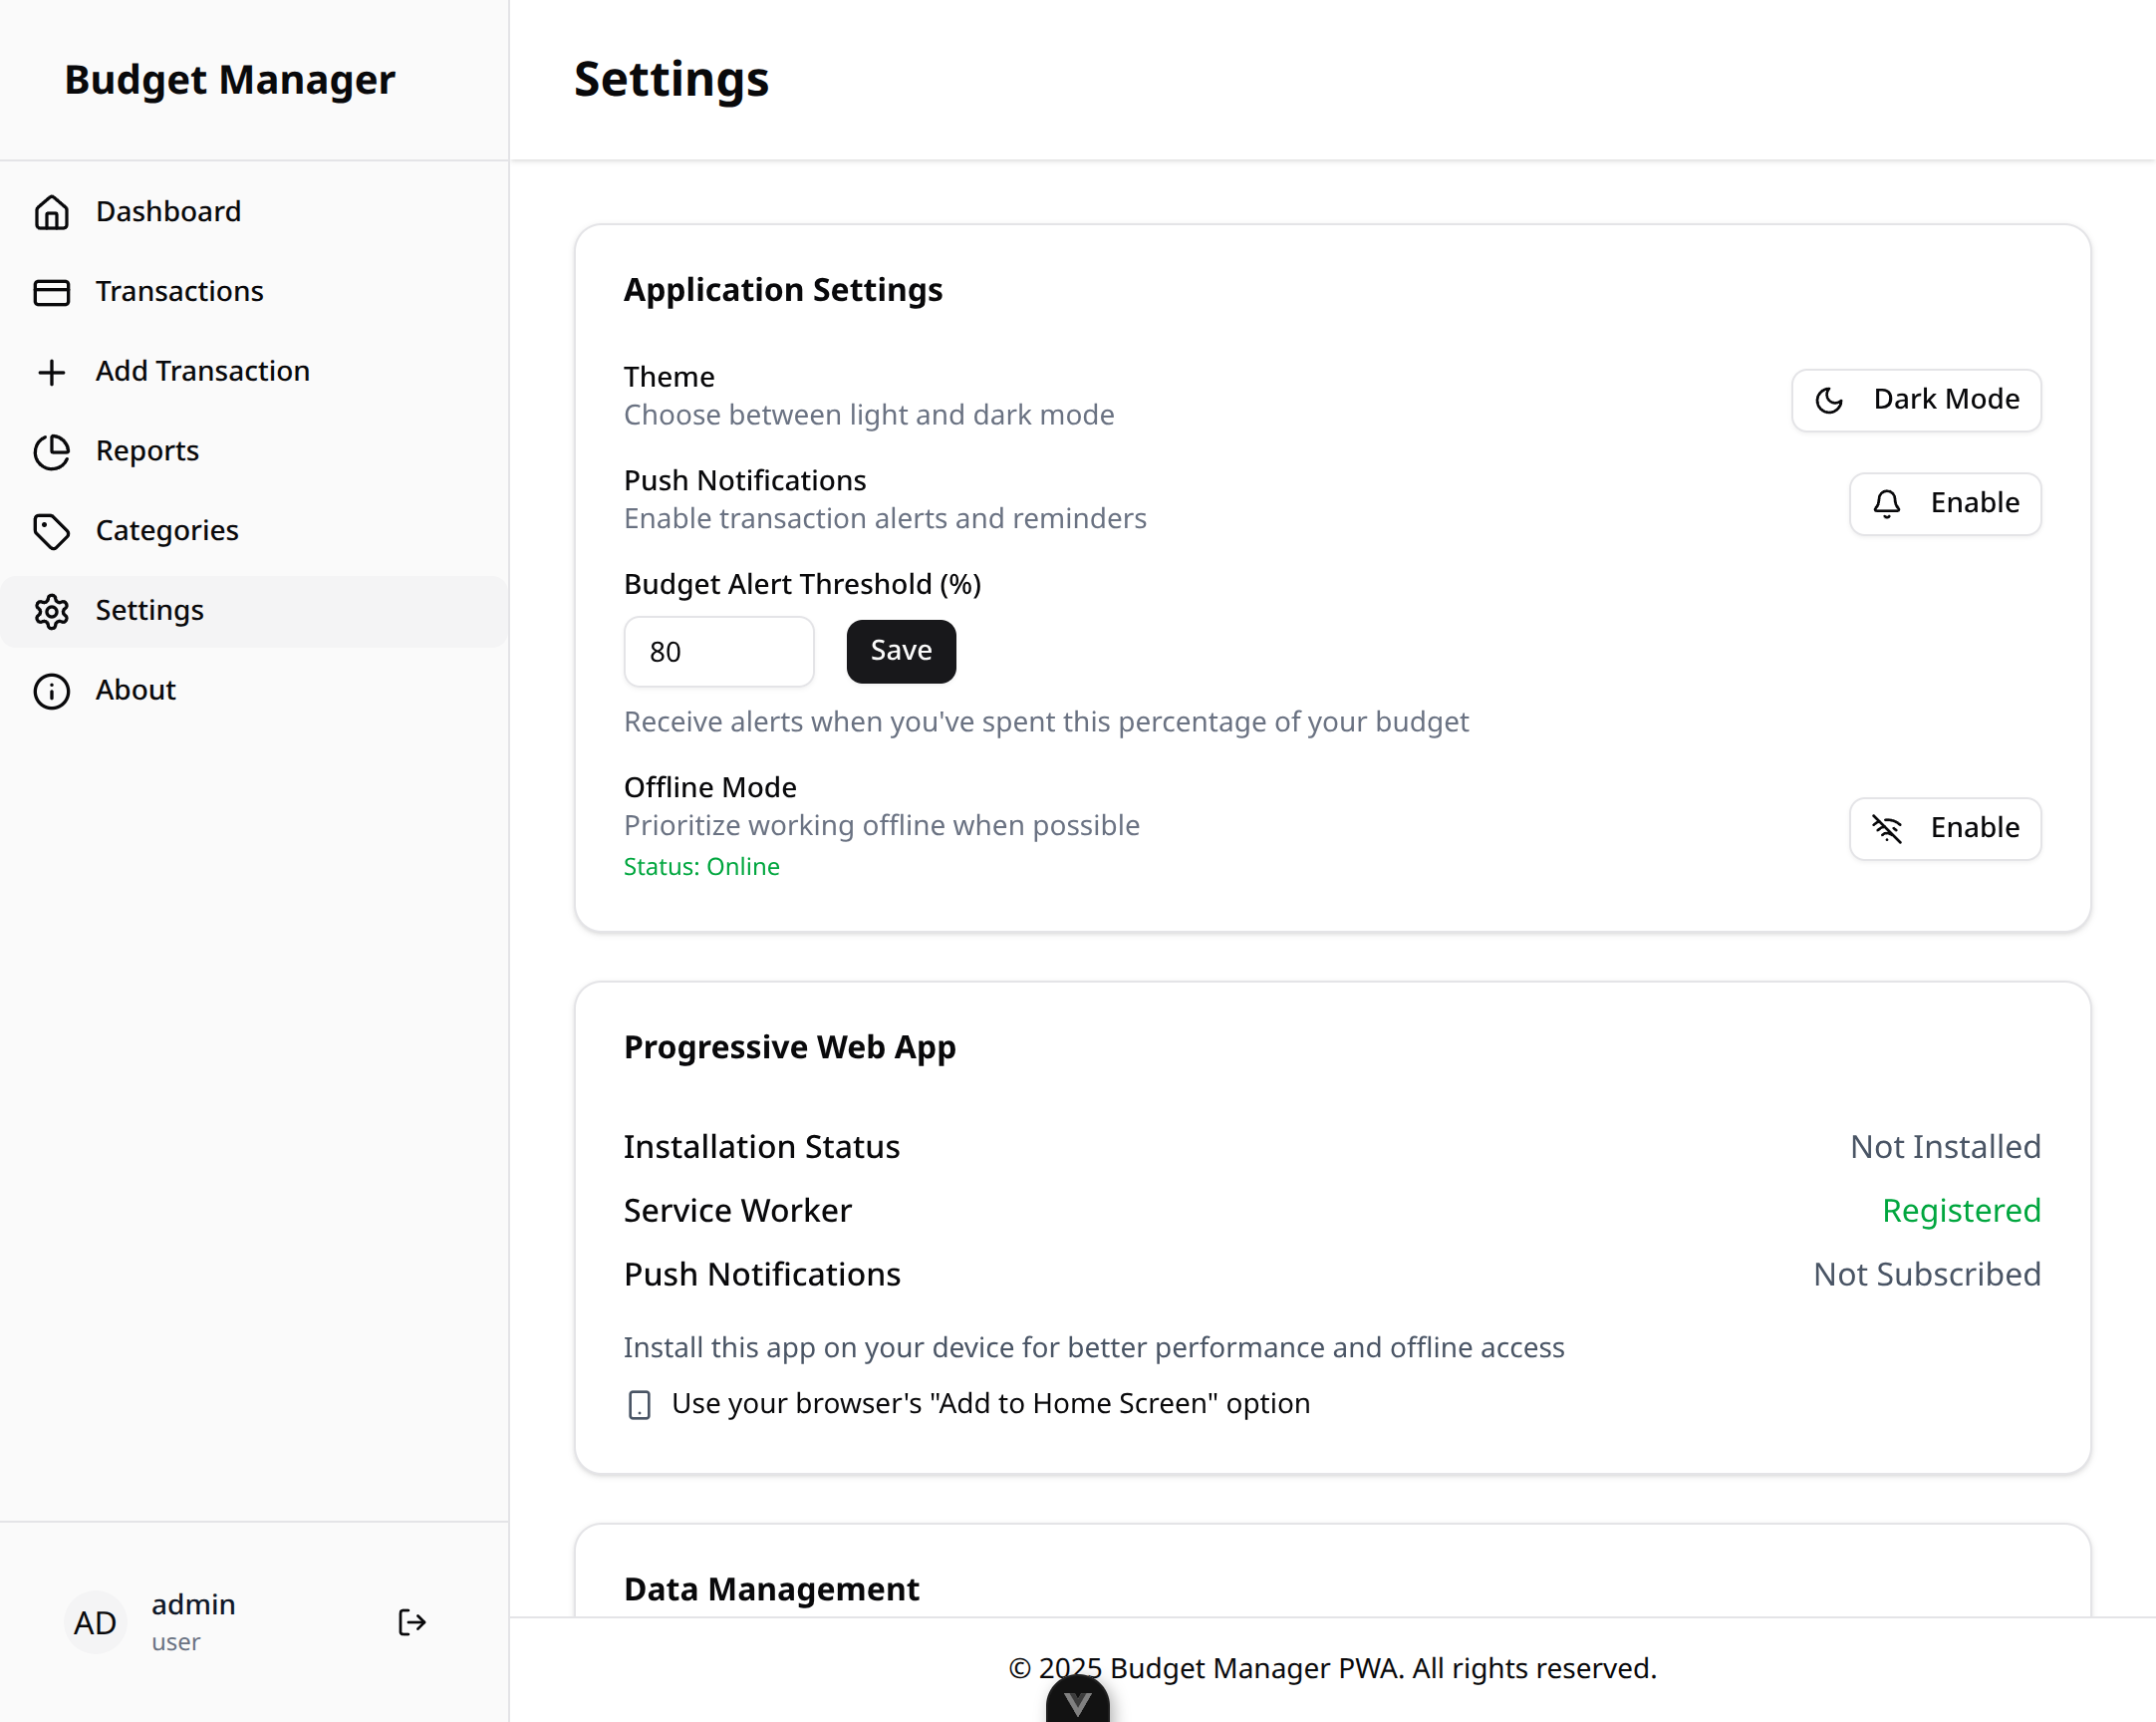This screenshot has width=2156, height=1722.
Task: Click the Dashboard home icon
Action: pos(51,212)
